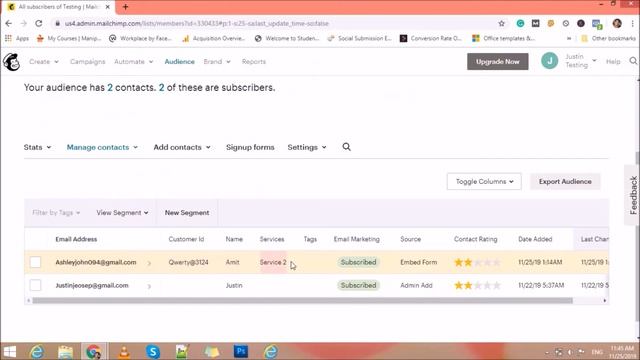Open Ashleyjohn094@gmail.com contact profile
The height and width of the screenshot is (360, 640).
tap(96, 262)
